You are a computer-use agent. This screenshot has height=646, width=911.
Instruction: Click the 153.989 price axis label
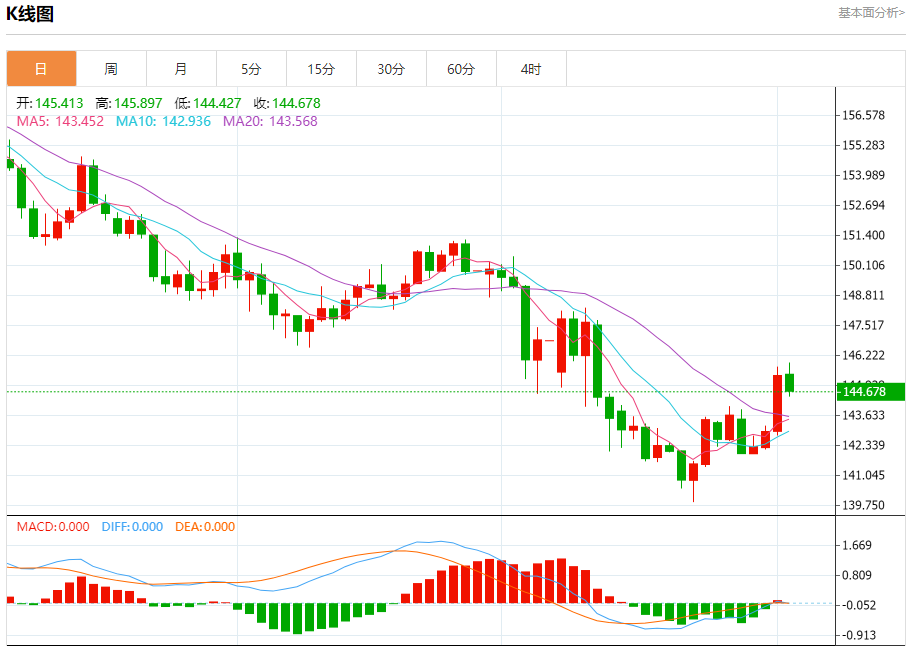(x=863, y=175)
